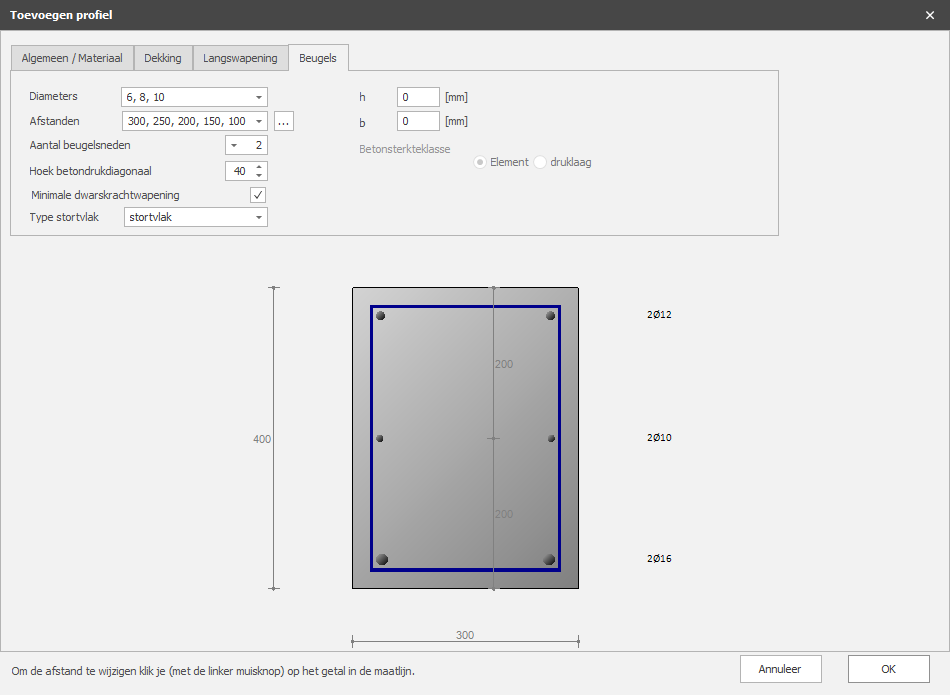Click the h dimension input field
This screenshot has height=695, width=950.
[x=418, y=97]
